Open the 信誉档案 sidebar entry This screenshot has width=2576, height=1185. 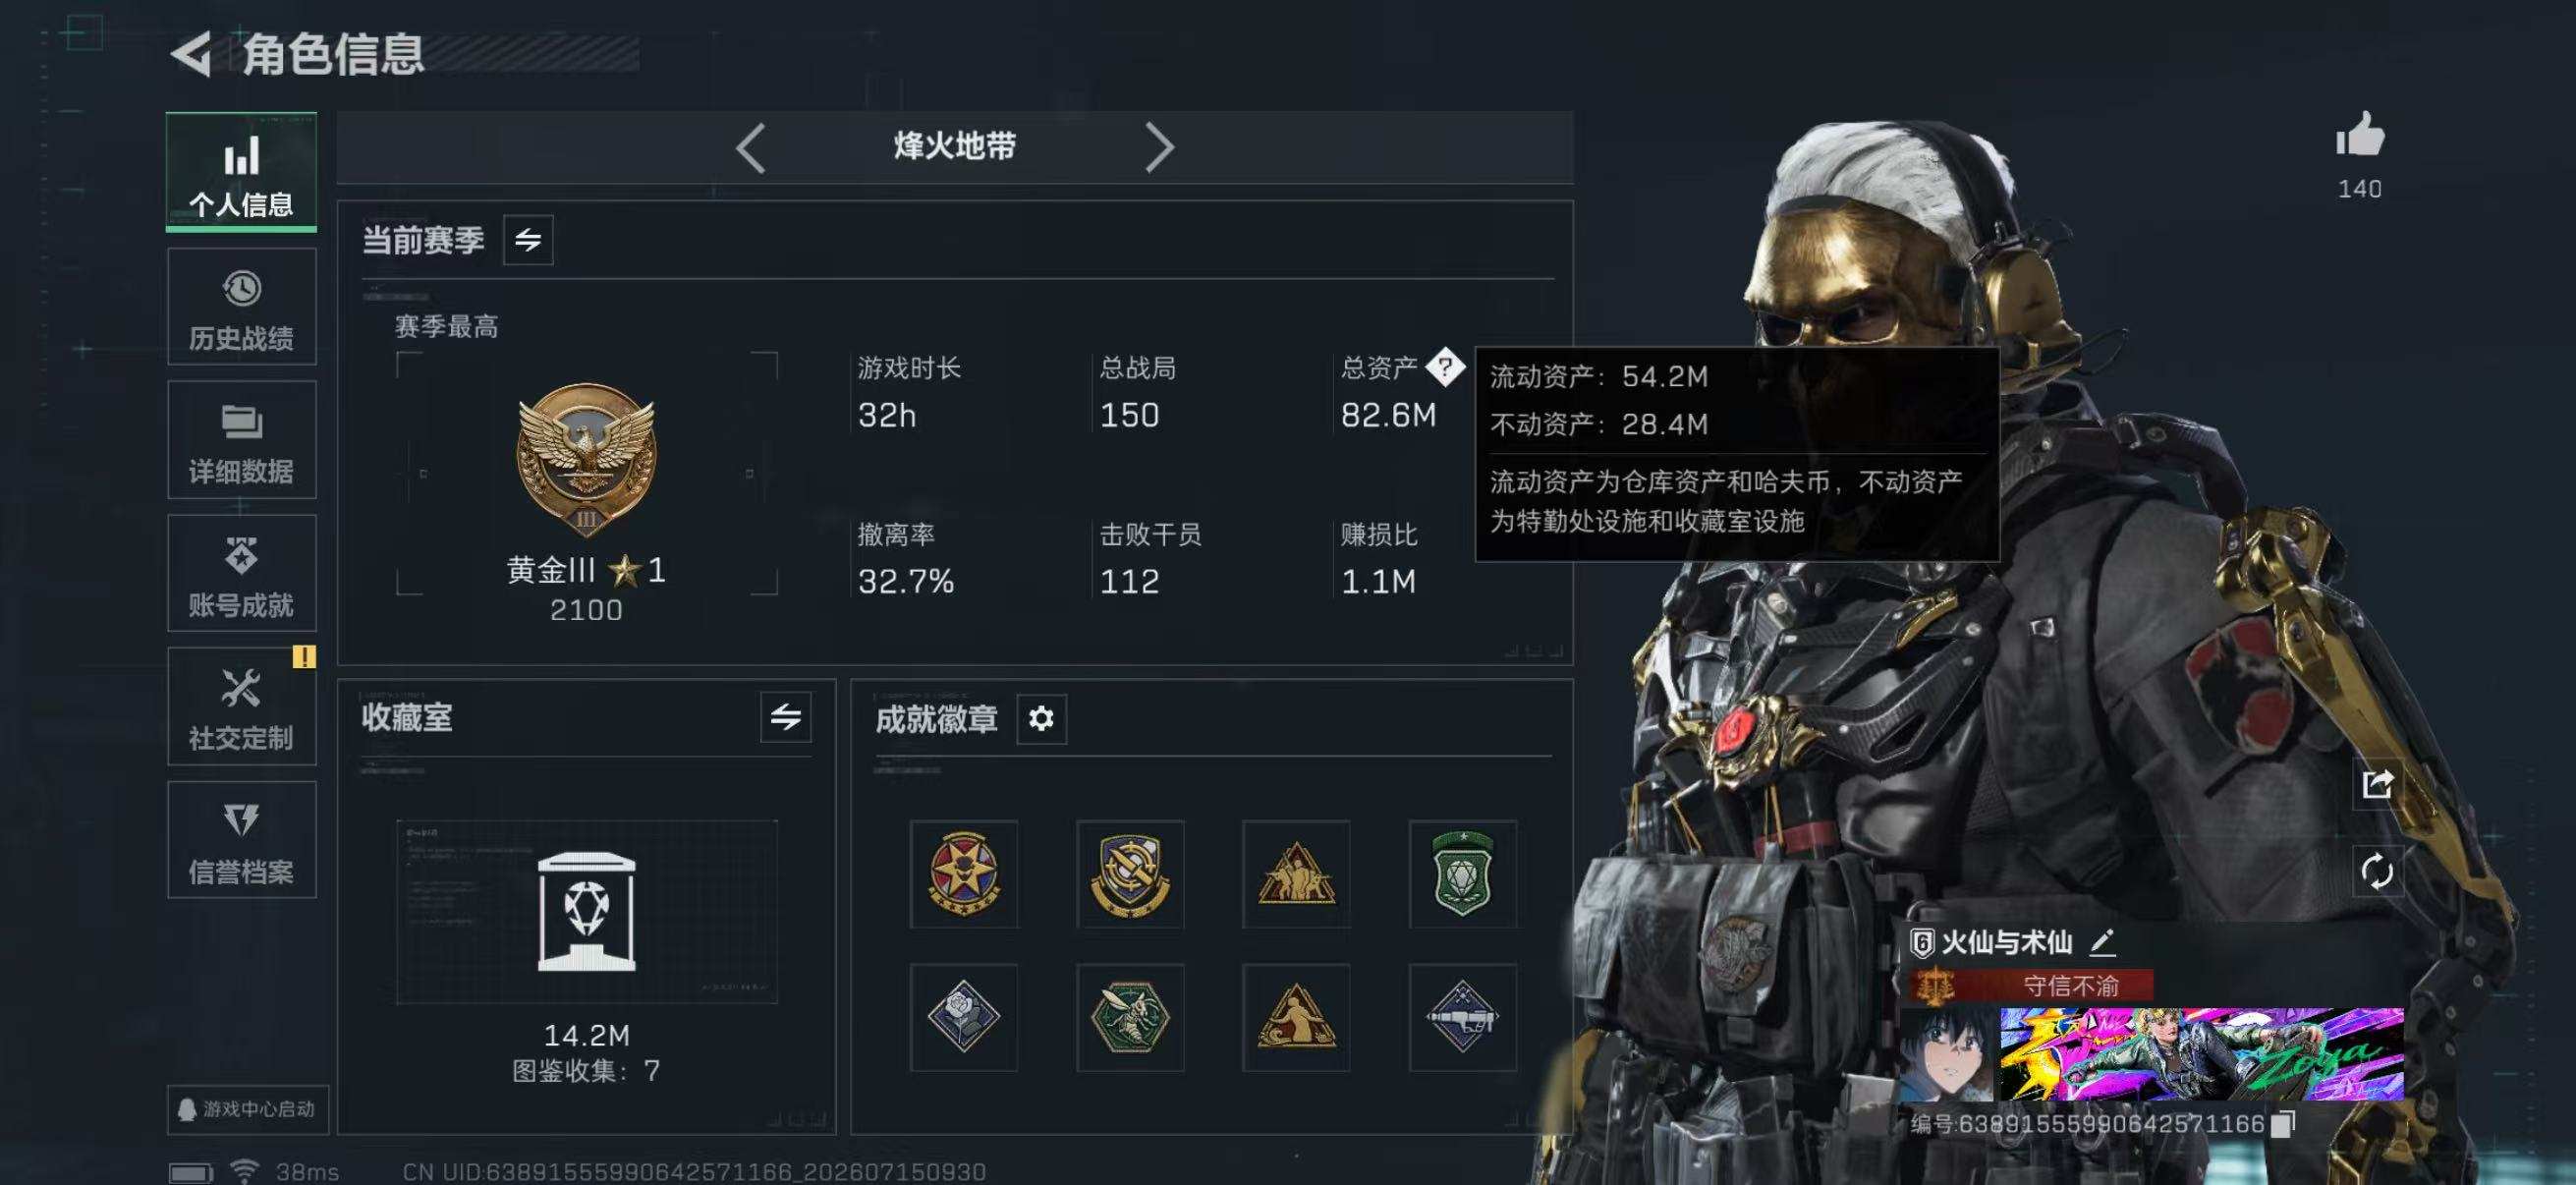tap(241, 840)
